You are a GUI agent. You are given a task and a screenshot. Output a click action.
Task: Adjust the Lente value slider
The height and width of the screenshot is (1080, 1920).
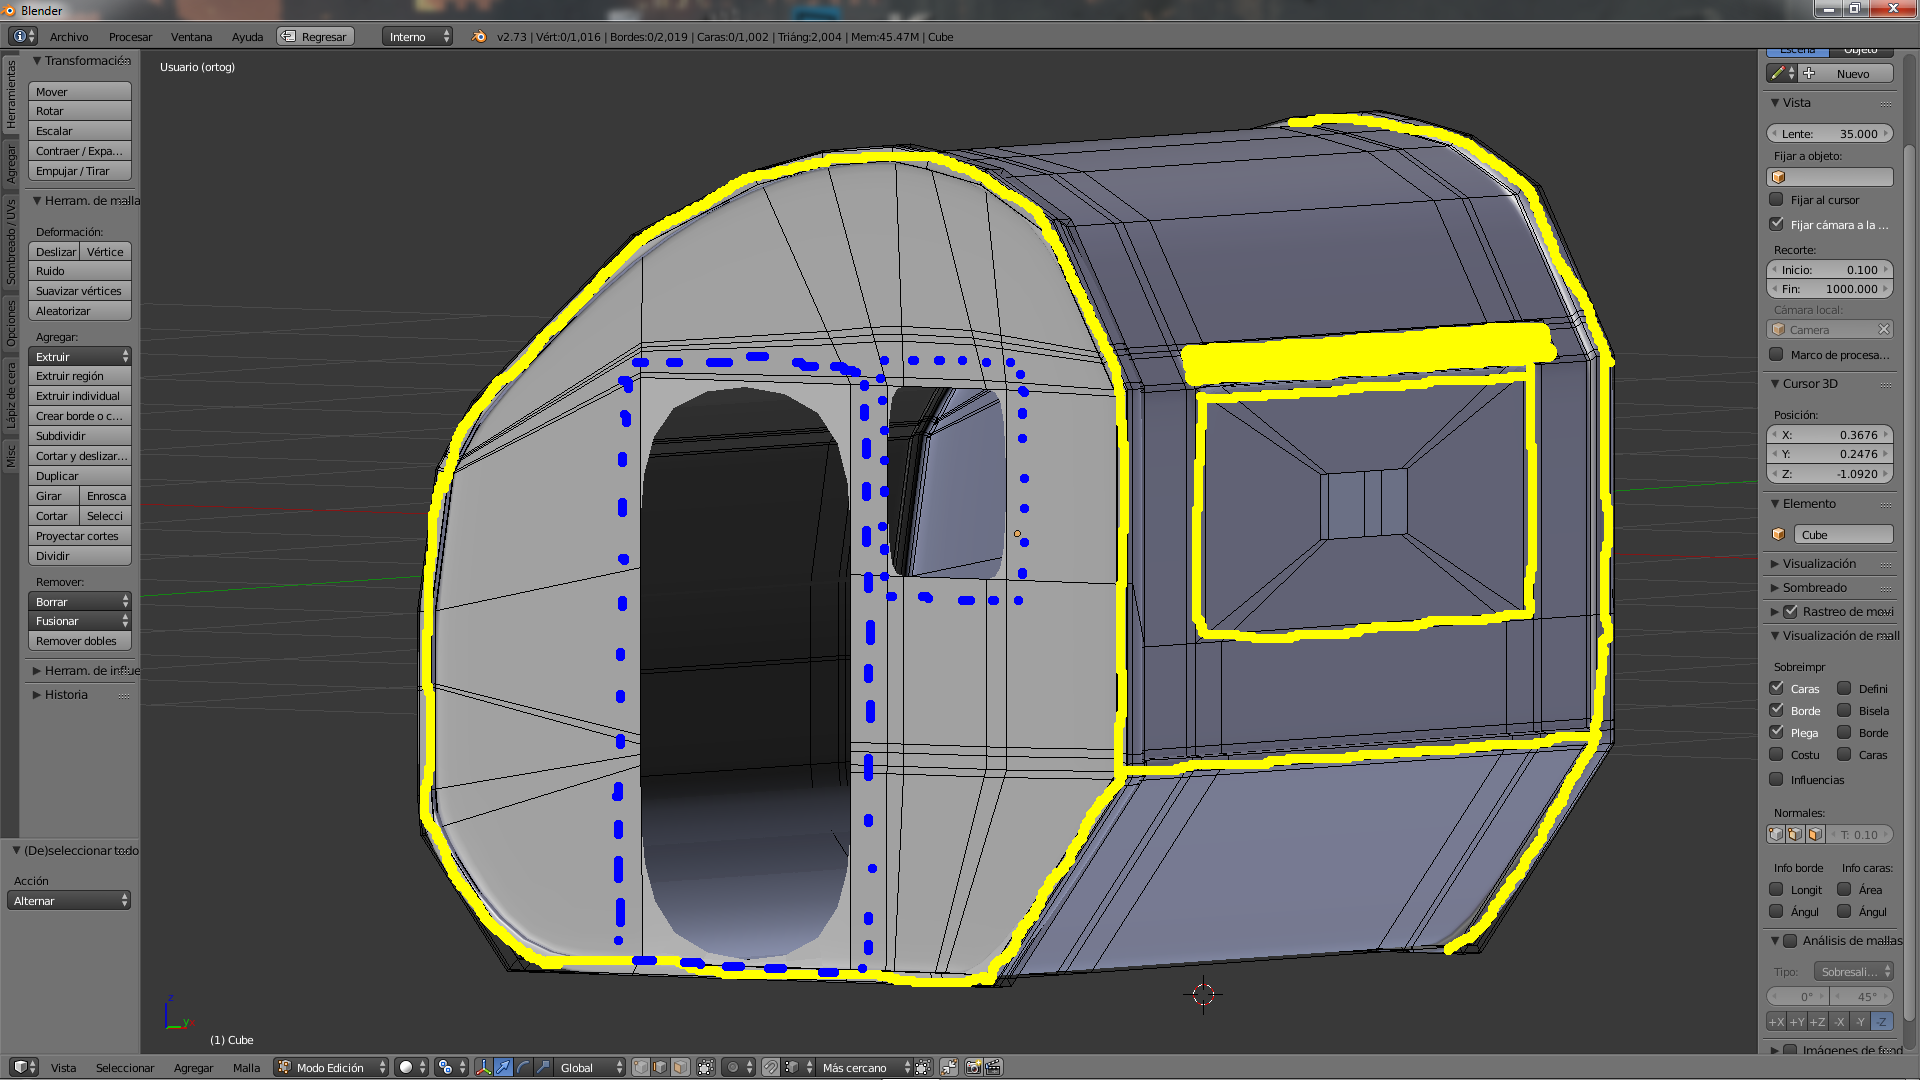pyautogui.click(x=1829, y=133)
